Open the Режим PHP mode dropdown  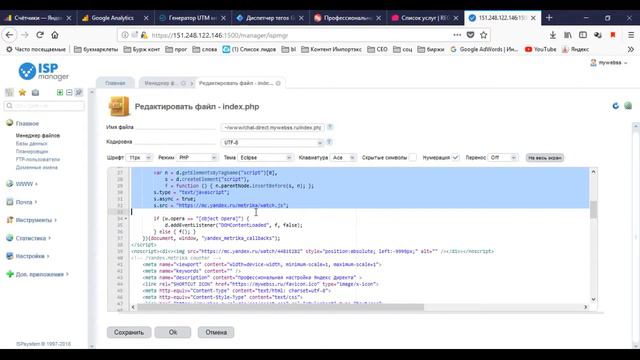[x=197, y=158]
